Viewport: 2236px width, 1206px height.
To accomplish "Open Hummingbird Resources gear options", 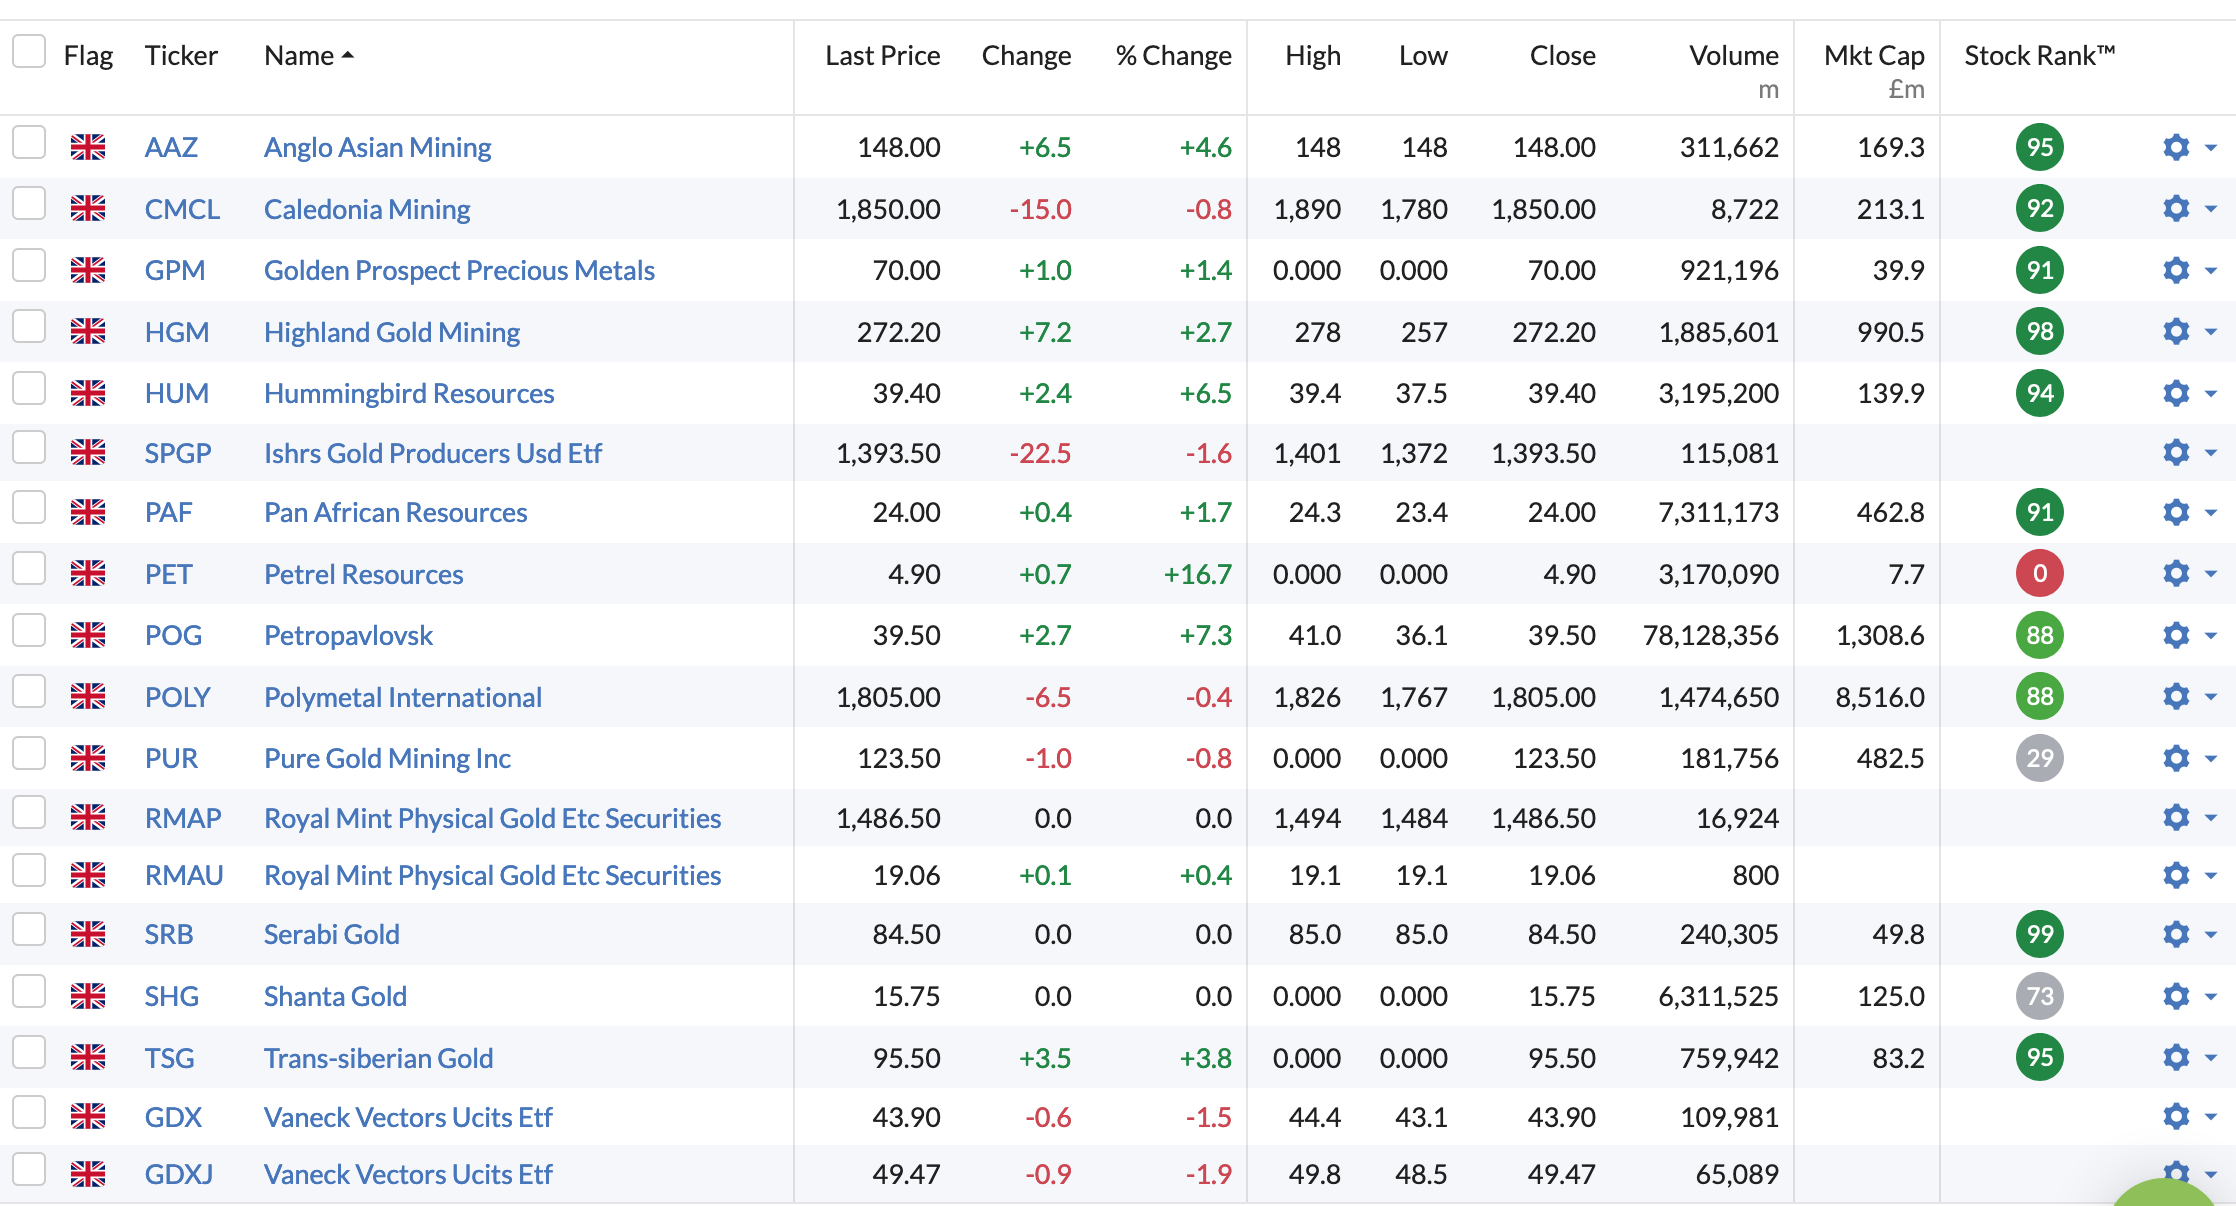I will click(2176, 393).
